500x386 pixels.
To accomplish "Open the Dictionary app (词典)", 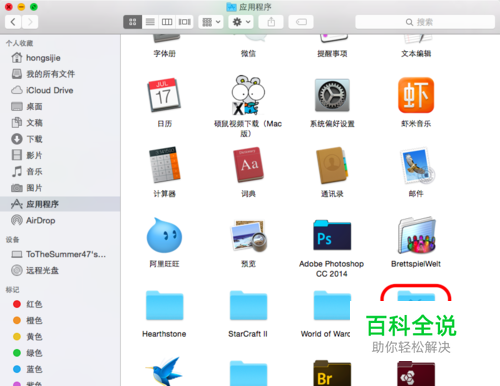I will [248, 165].
